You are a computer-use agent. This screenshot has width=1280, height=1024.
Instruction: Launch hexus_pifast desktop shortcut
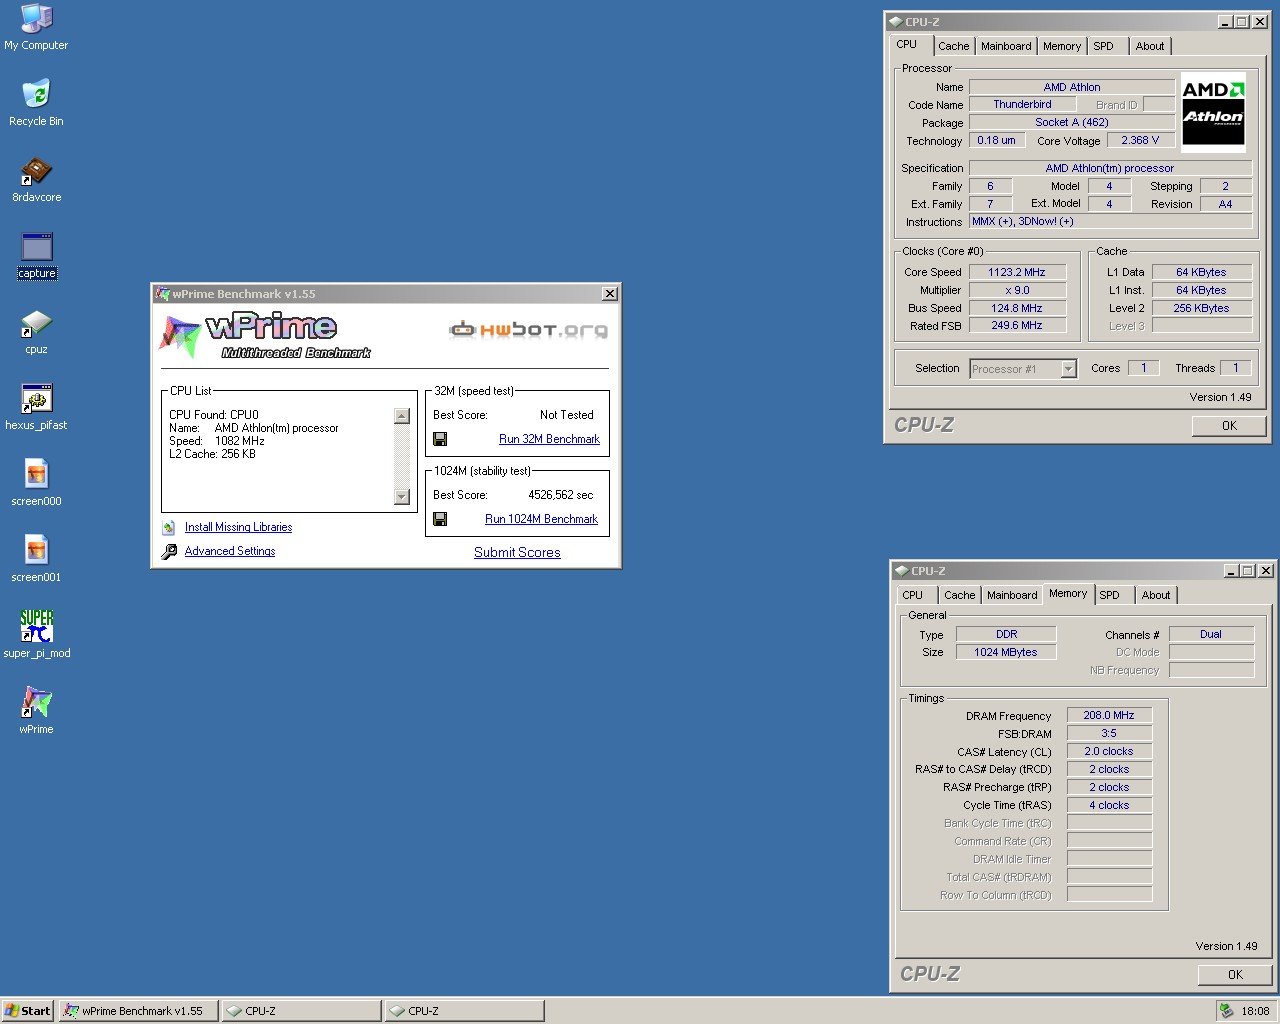tap(36, 407)
